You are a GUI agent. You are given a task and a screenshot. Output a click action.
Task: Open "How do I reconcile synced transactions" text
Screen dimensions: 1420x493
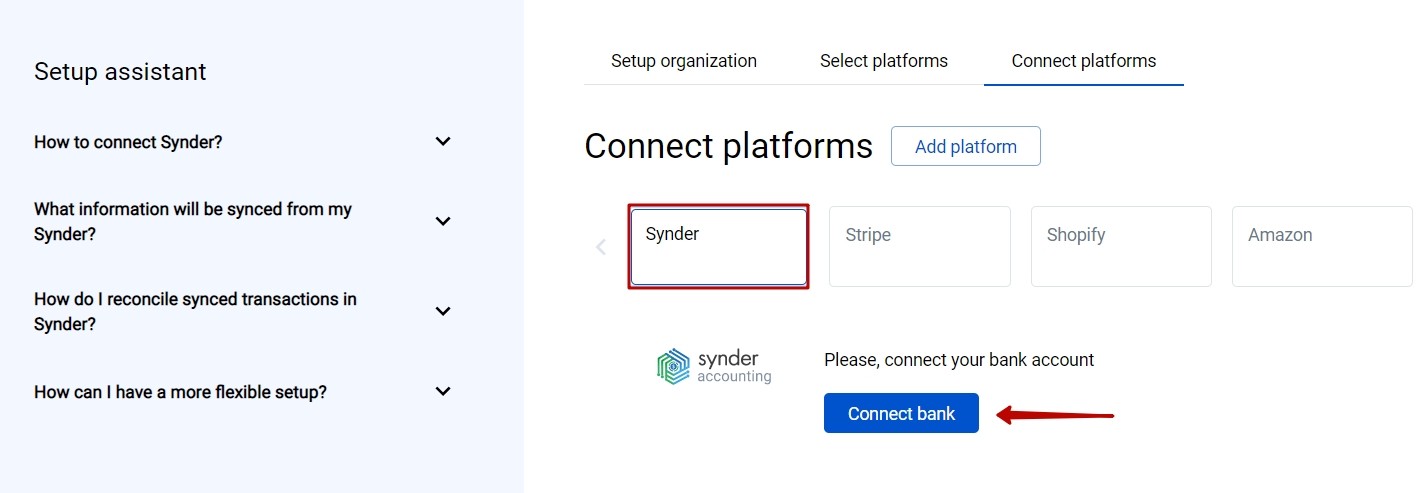[x=195, y=311]
